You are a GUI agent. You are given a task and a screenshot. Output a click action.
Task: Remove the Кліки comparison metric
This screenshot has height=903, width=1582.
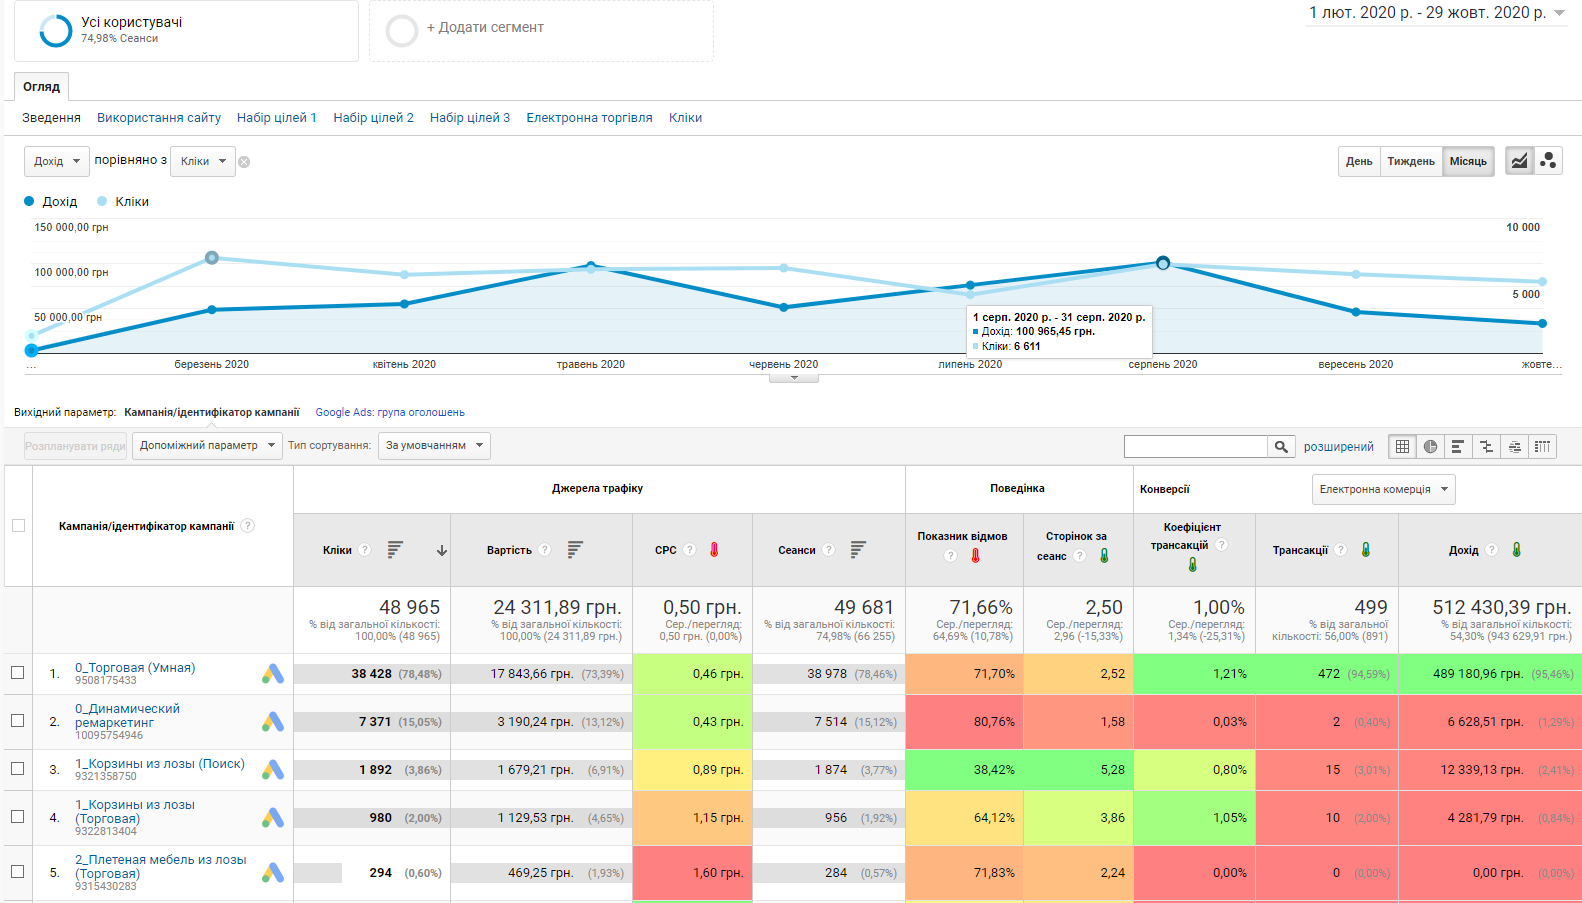(x=244, y=162)
